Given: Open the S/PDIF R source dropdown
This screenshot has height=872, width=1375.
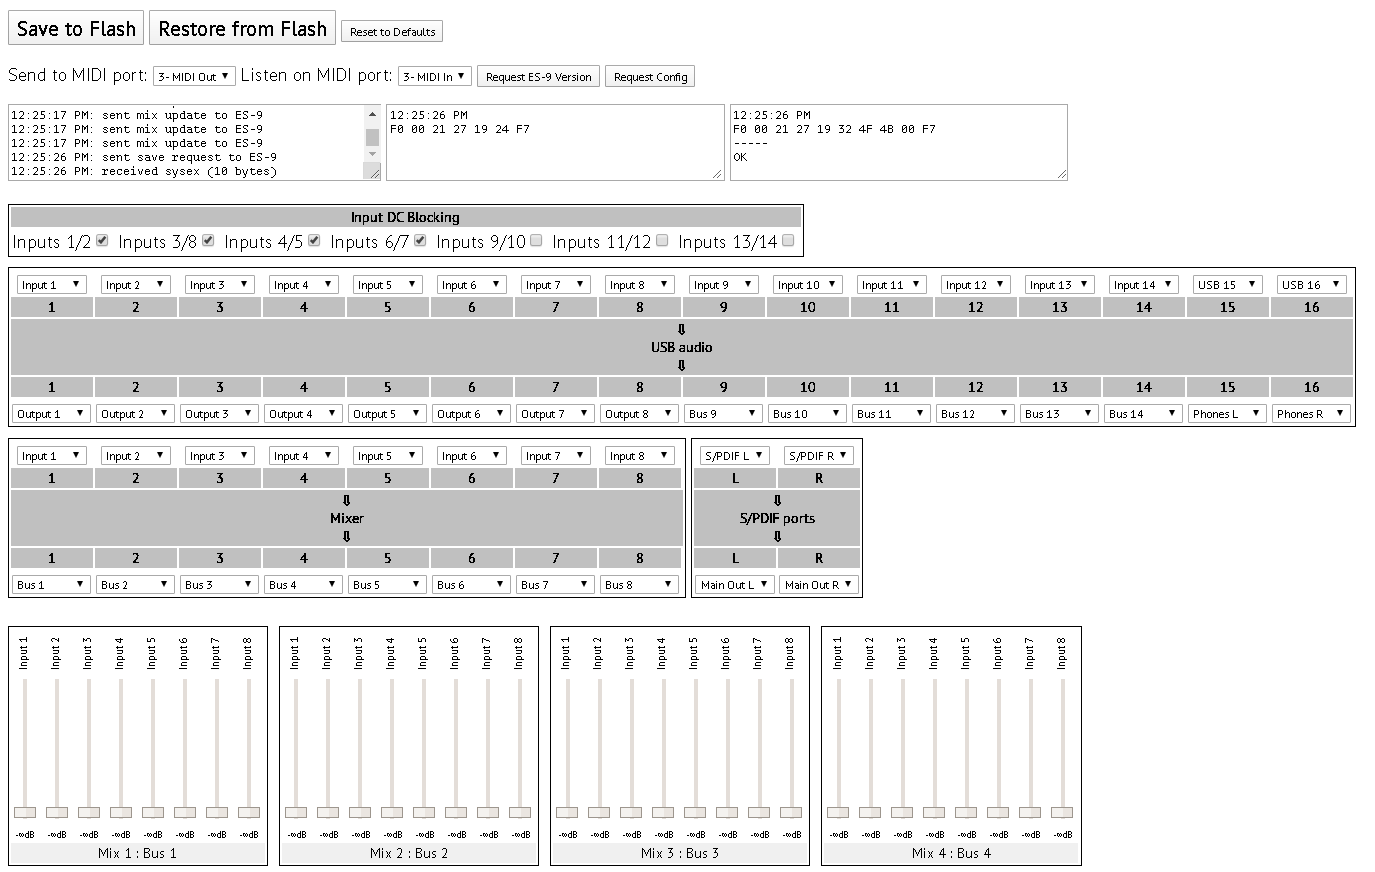Looking at the screenshot, I should 819,456.
